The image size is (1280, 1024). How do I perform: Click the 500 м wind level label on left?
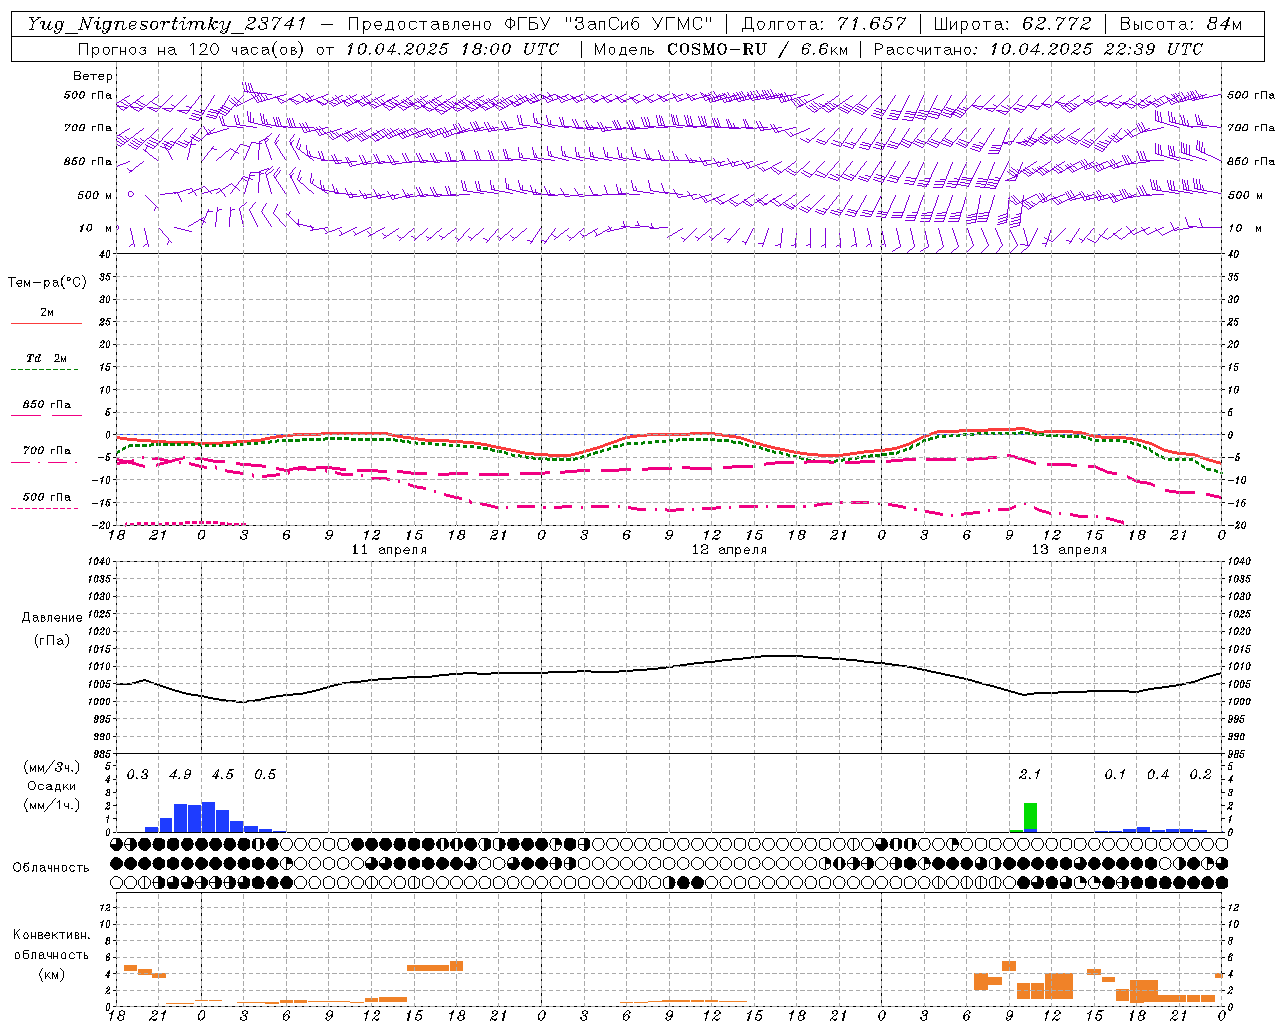95,196
